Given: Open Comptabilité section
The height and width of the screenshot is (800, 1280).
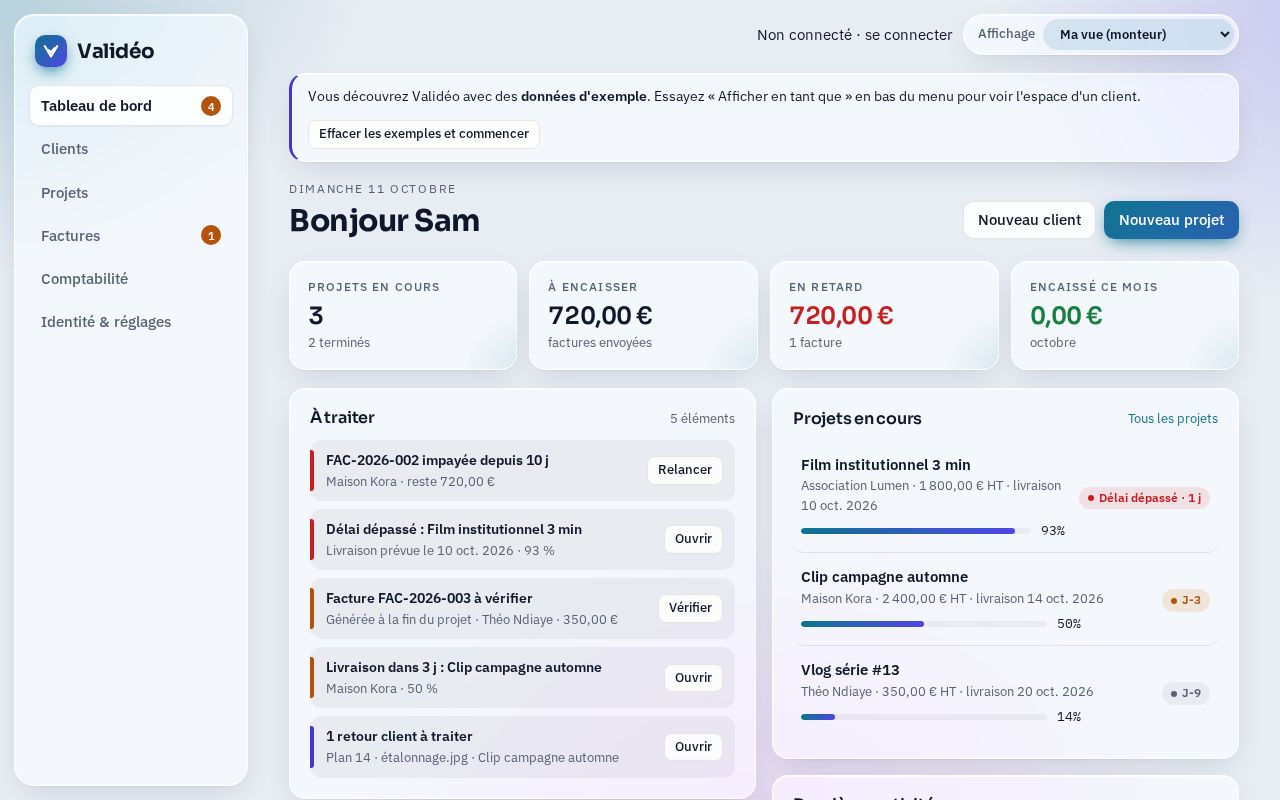Looking at the screenshot, I should click(131, 279).
